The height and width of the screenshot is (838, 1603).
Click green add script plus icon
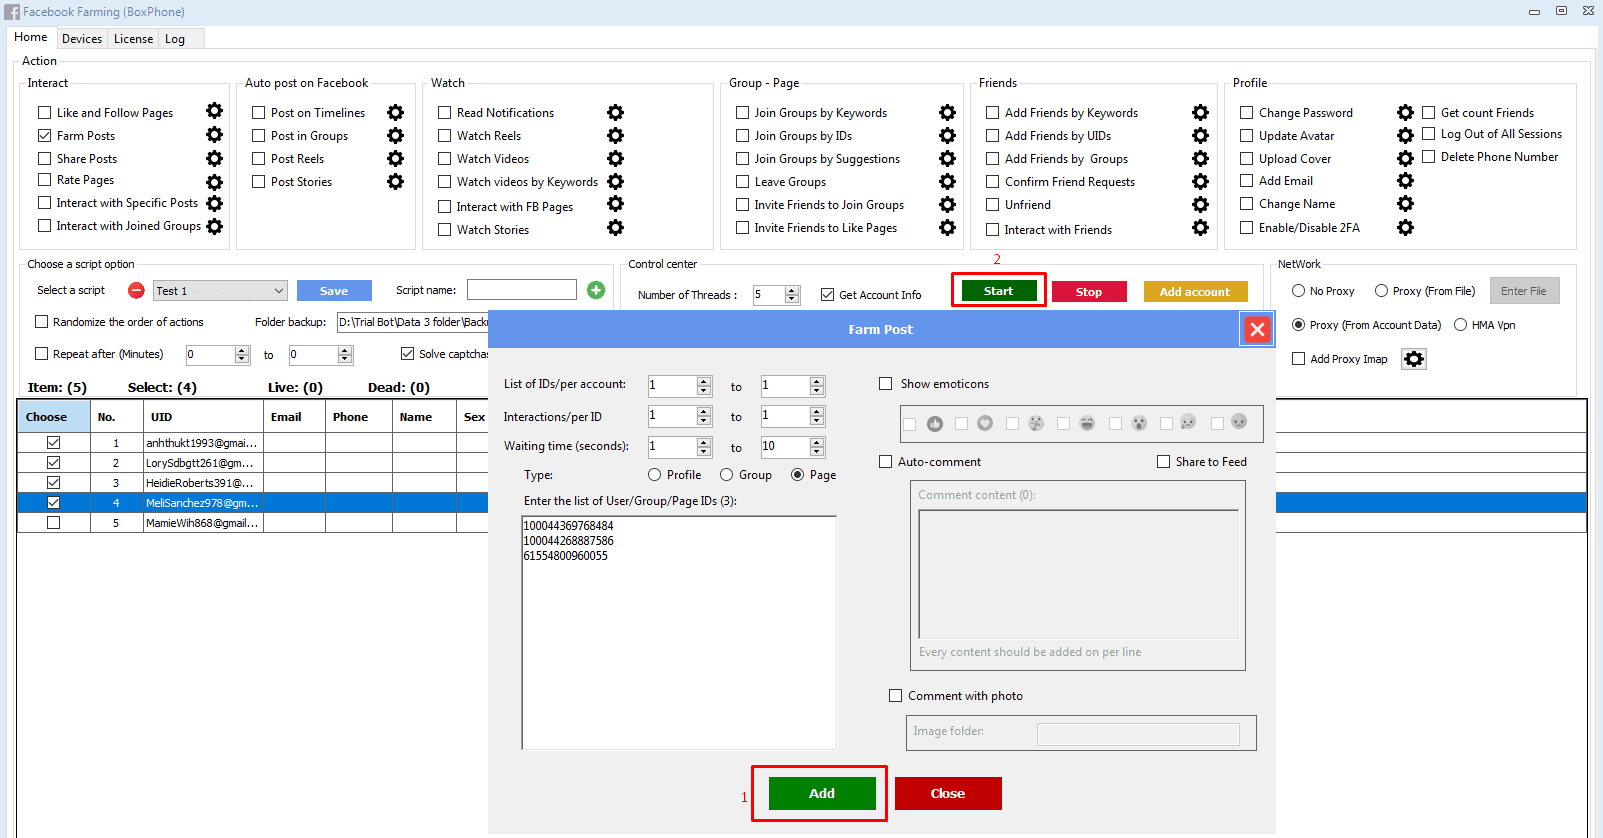pyautogui.click(x=596, y=290)
